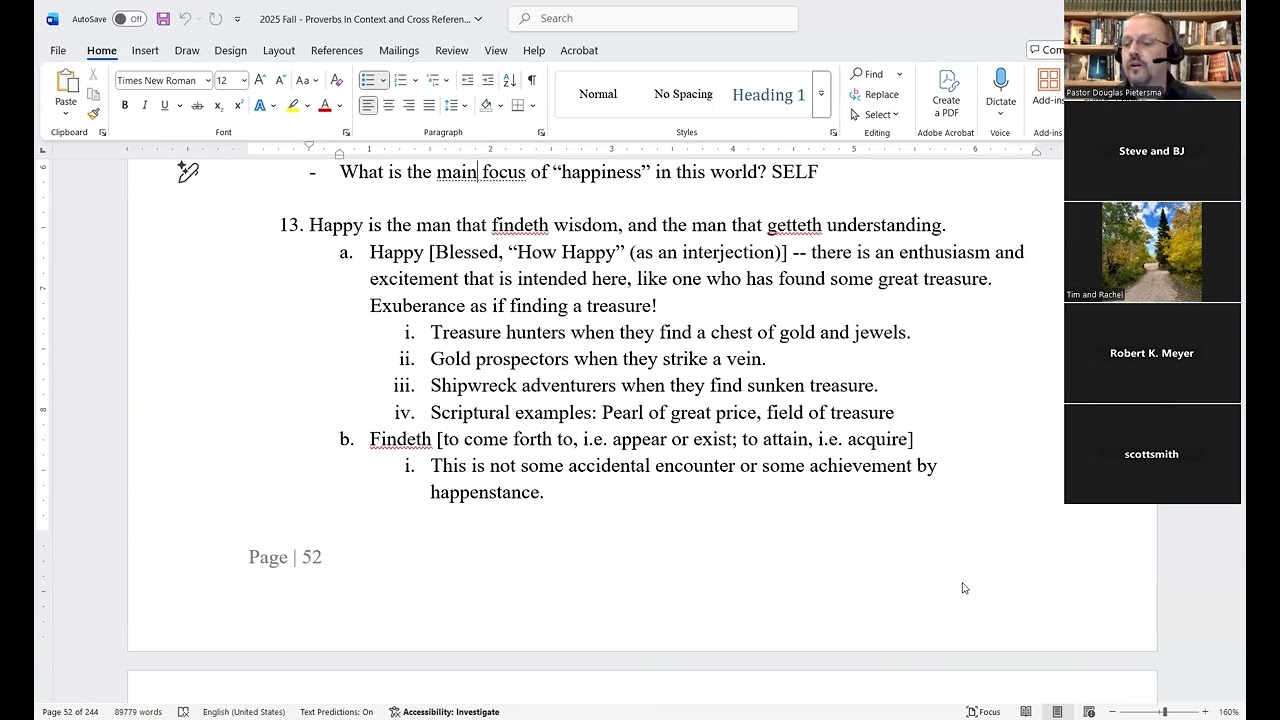
Task: Switch to Read Mode view in status bar
Action: coord(1026,712)
